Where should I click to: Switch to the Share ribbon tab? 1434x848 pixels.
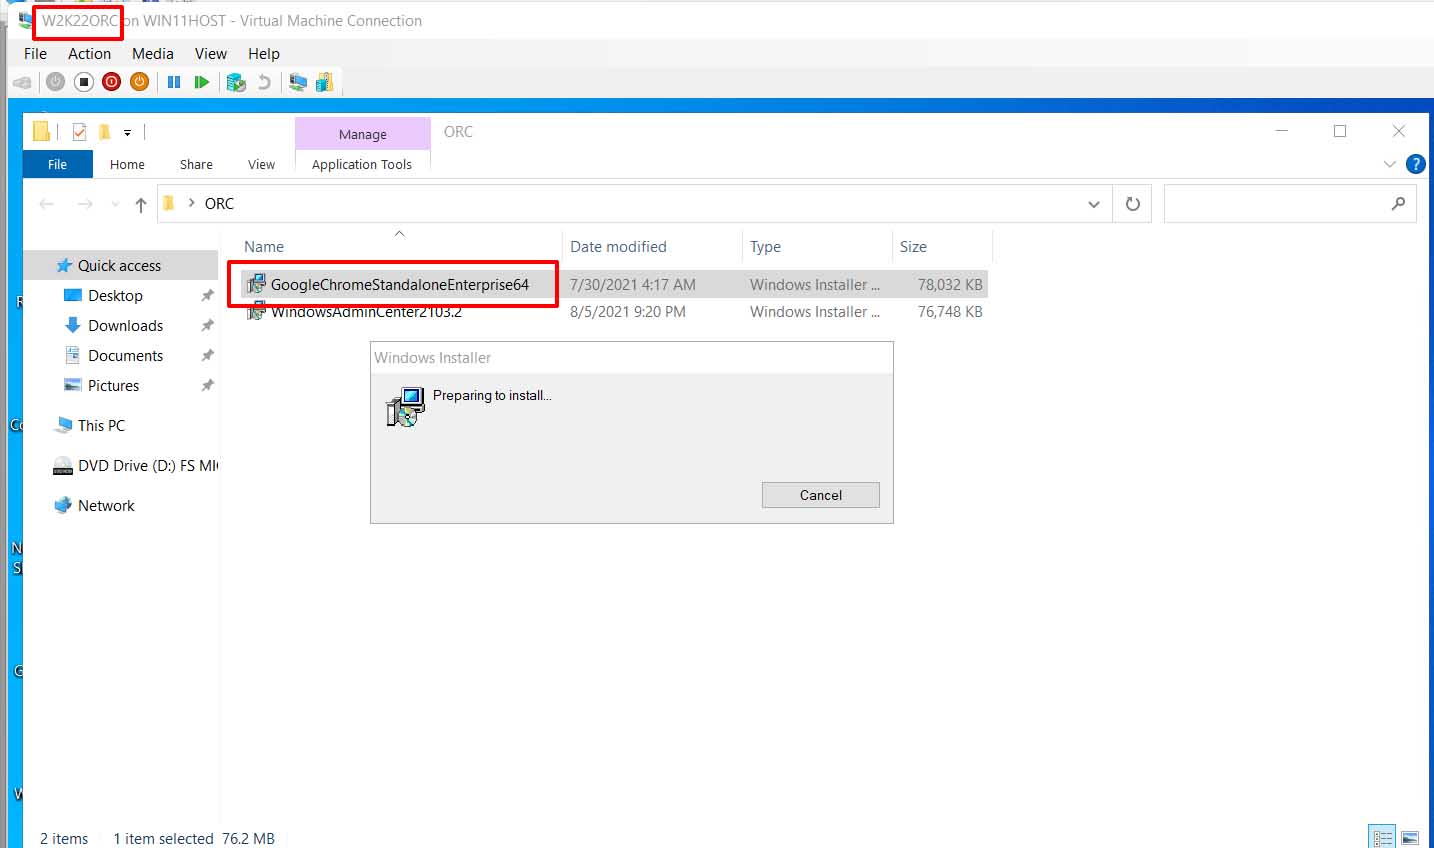click(x=196, y=164)
